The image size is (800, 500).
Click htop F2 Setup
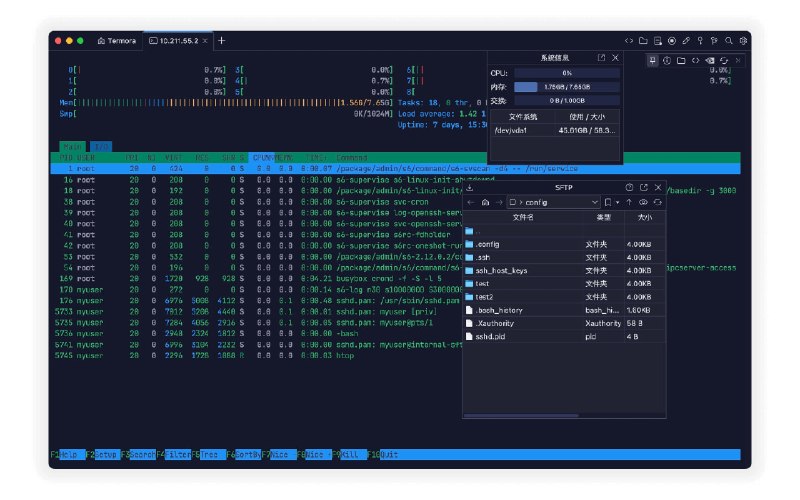102,455
